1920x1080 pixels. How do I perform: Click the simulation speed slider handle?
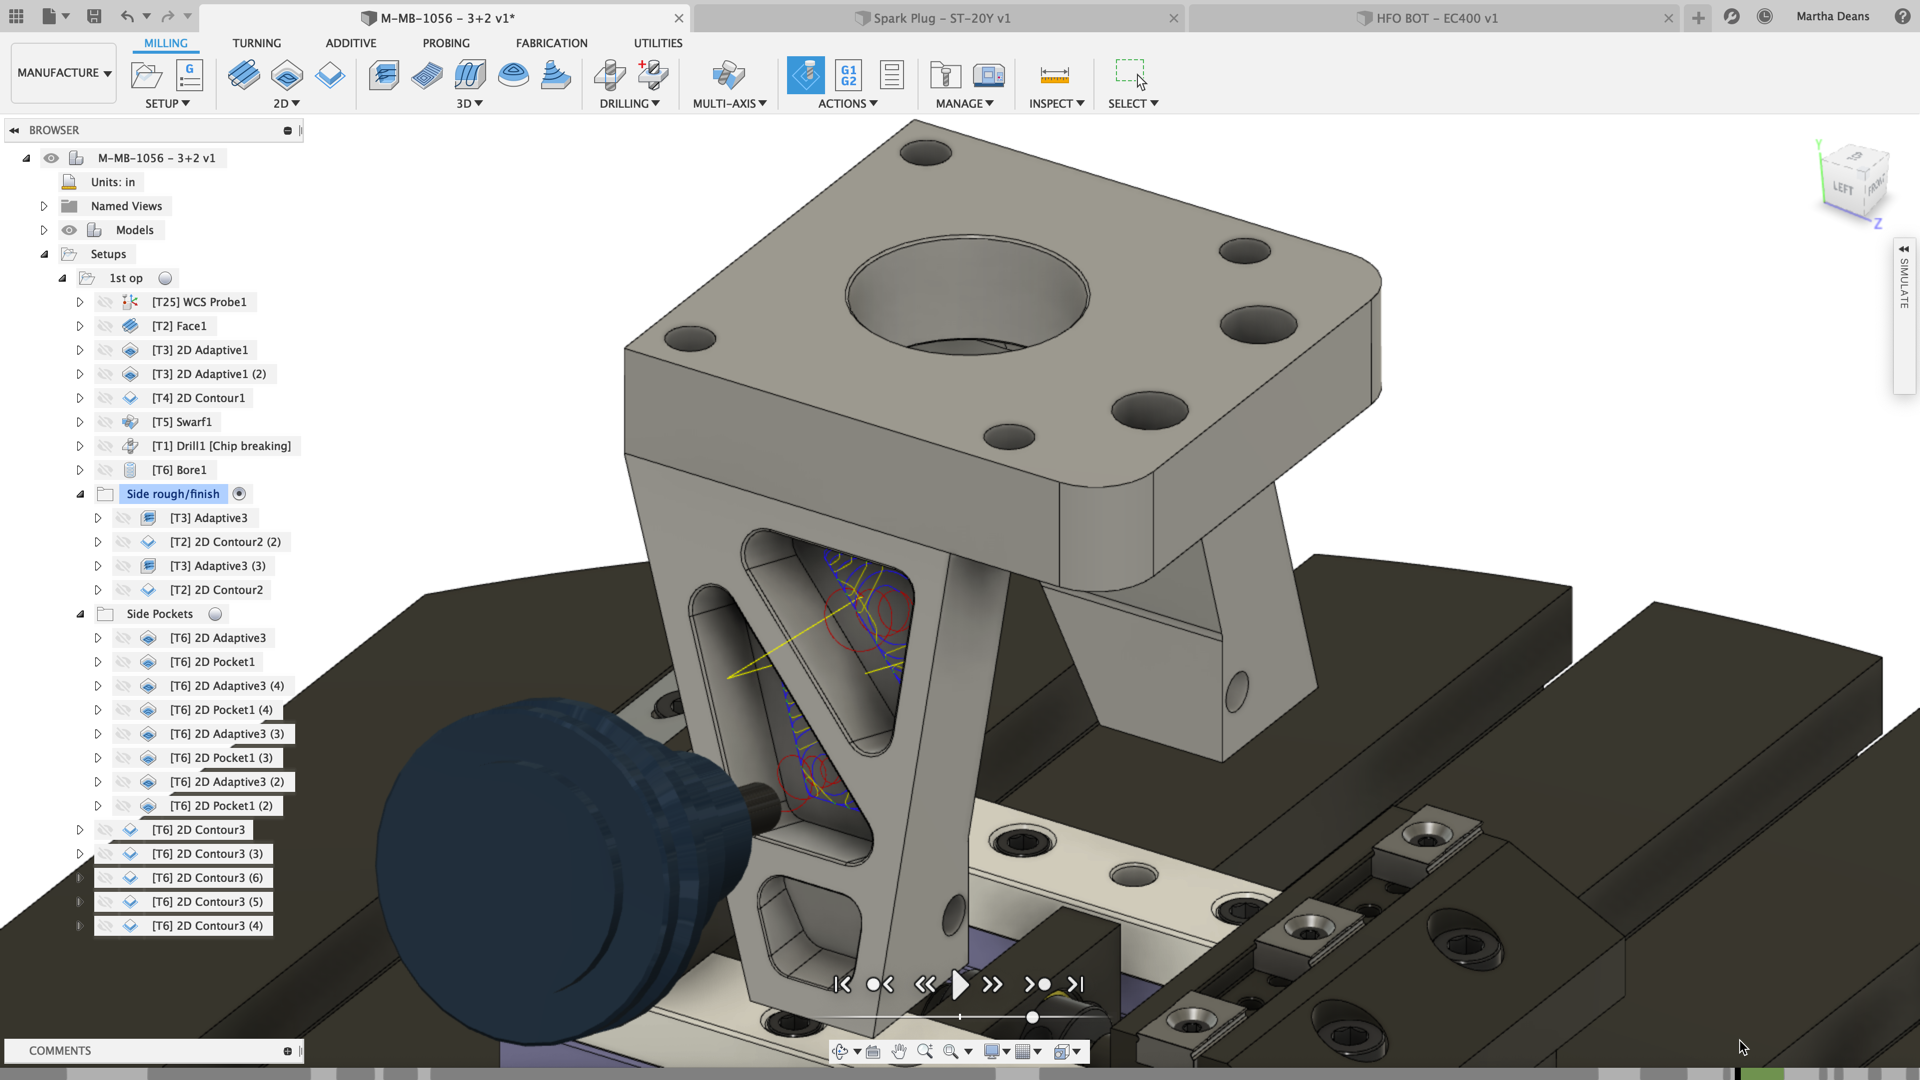tap(1032, 1017)
